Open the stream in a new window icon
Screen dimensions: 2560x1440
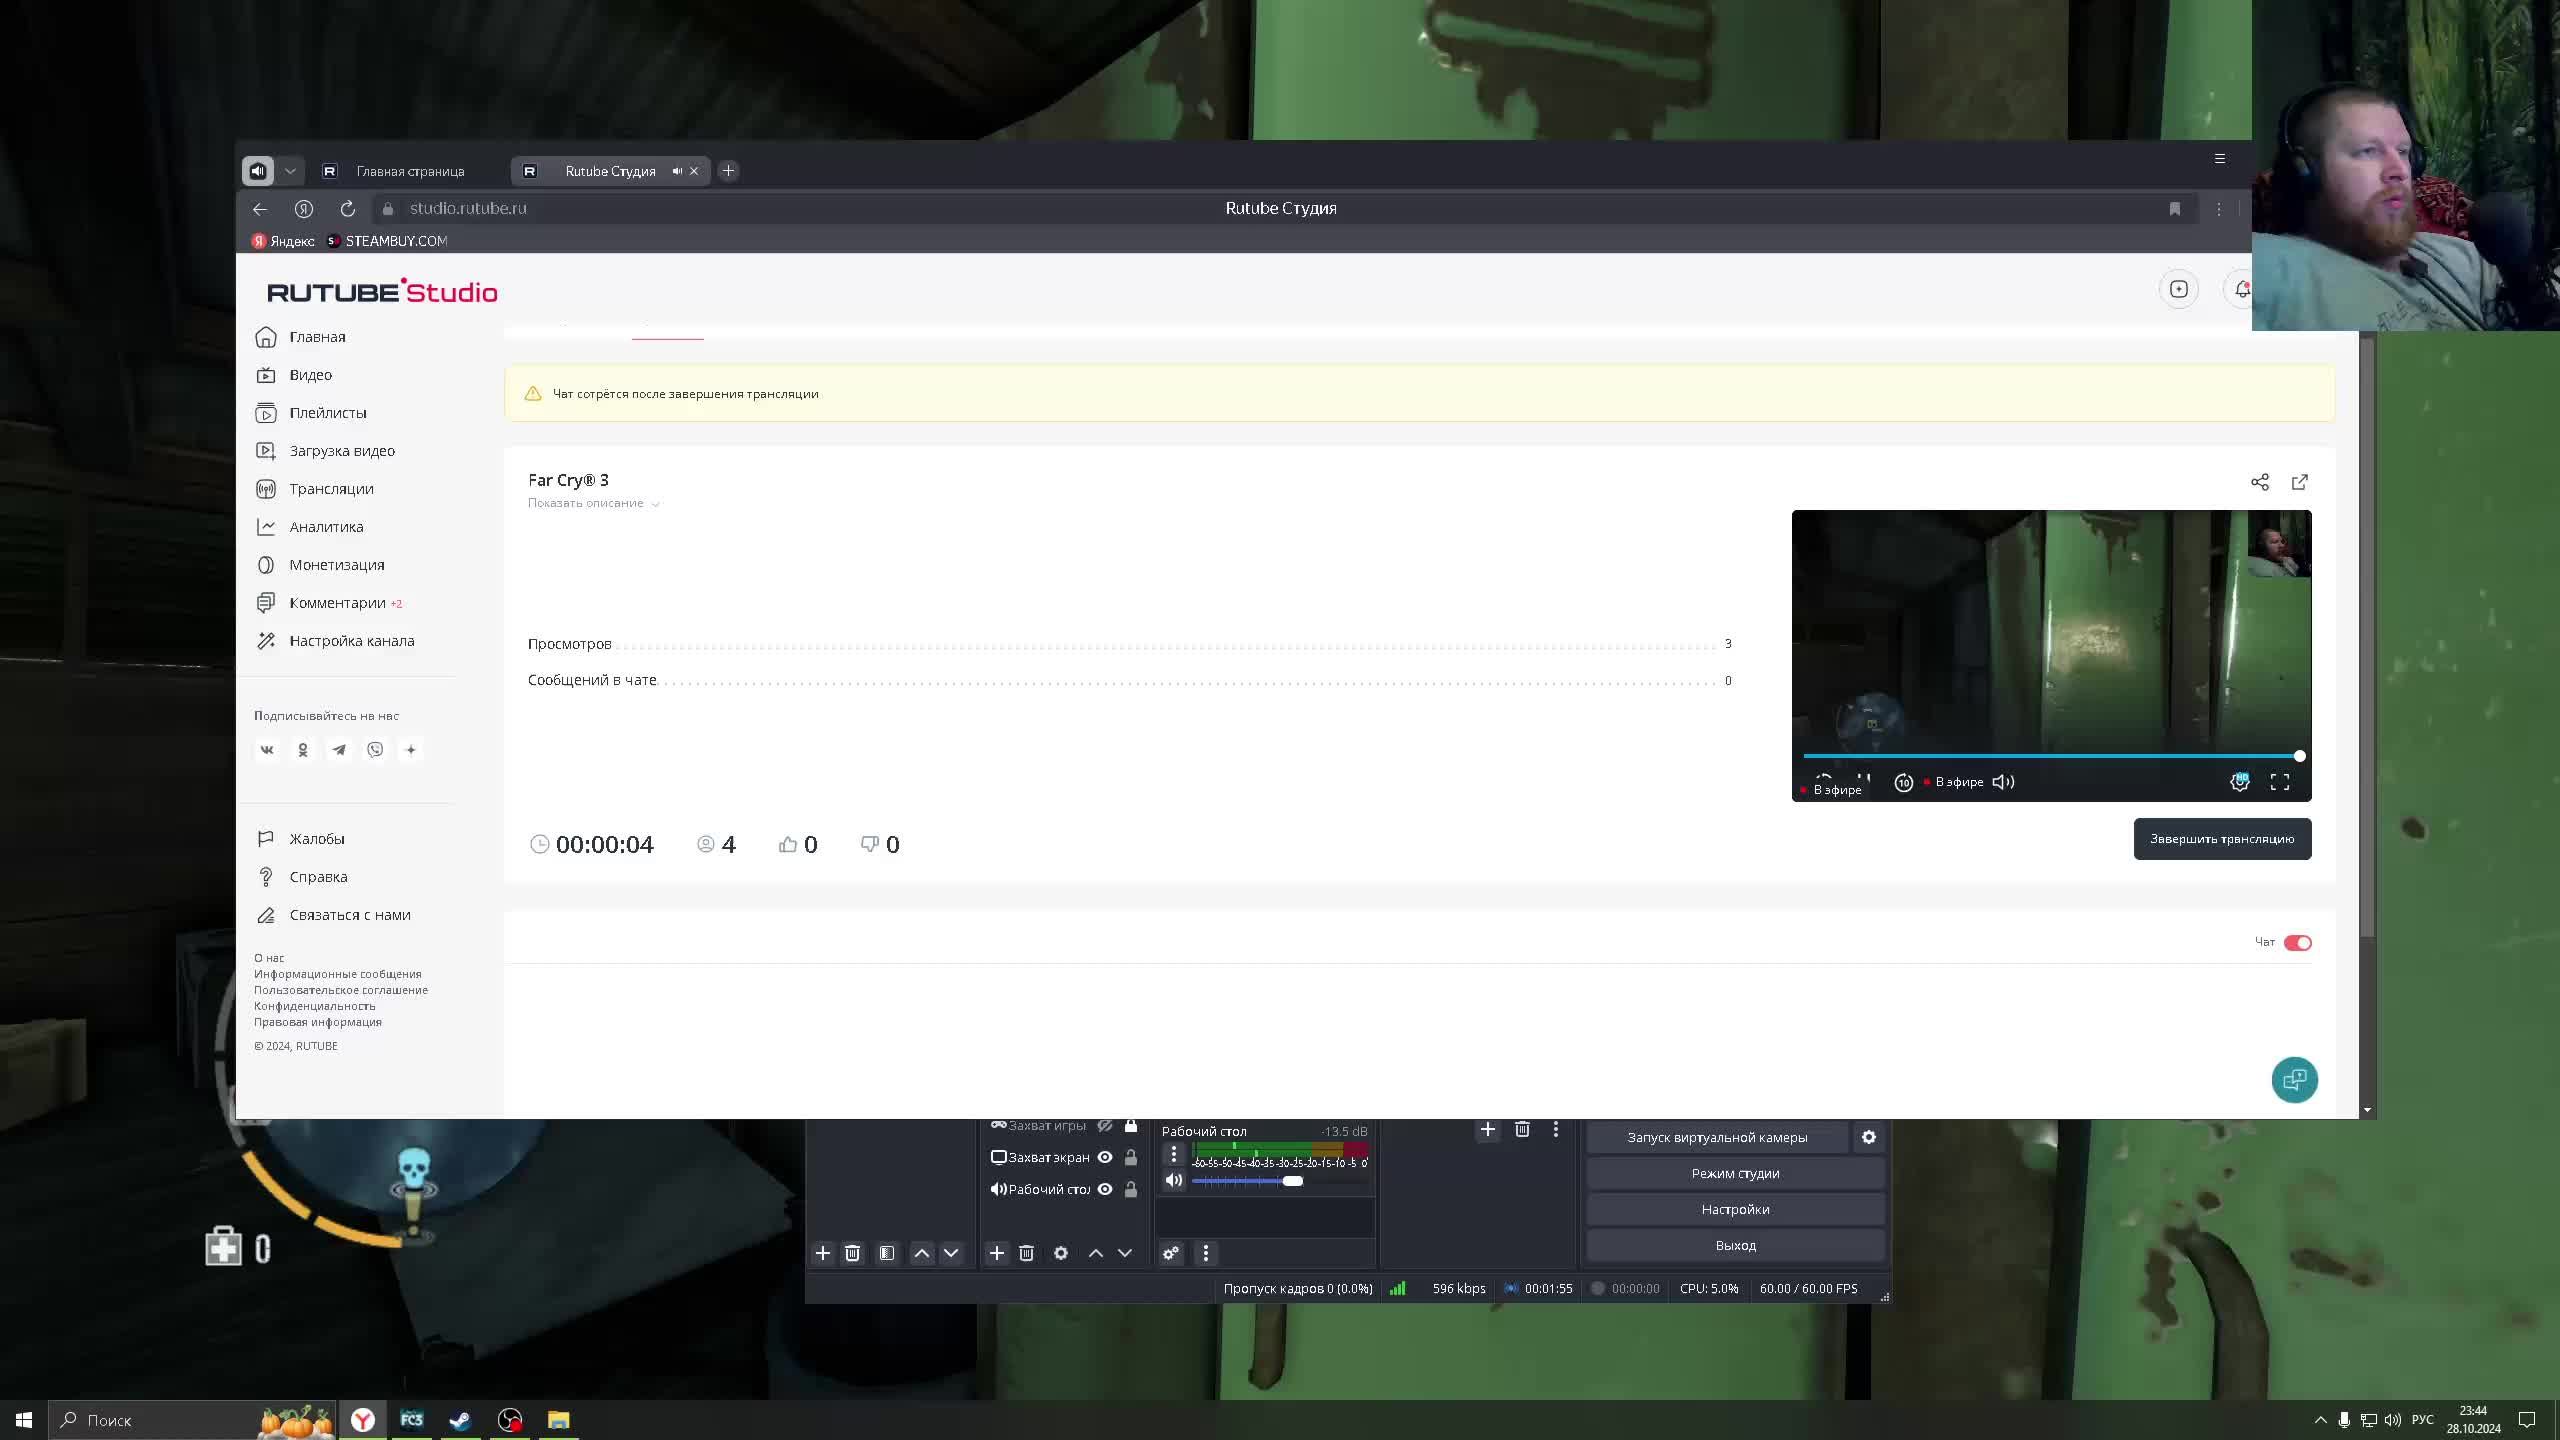2299,482
